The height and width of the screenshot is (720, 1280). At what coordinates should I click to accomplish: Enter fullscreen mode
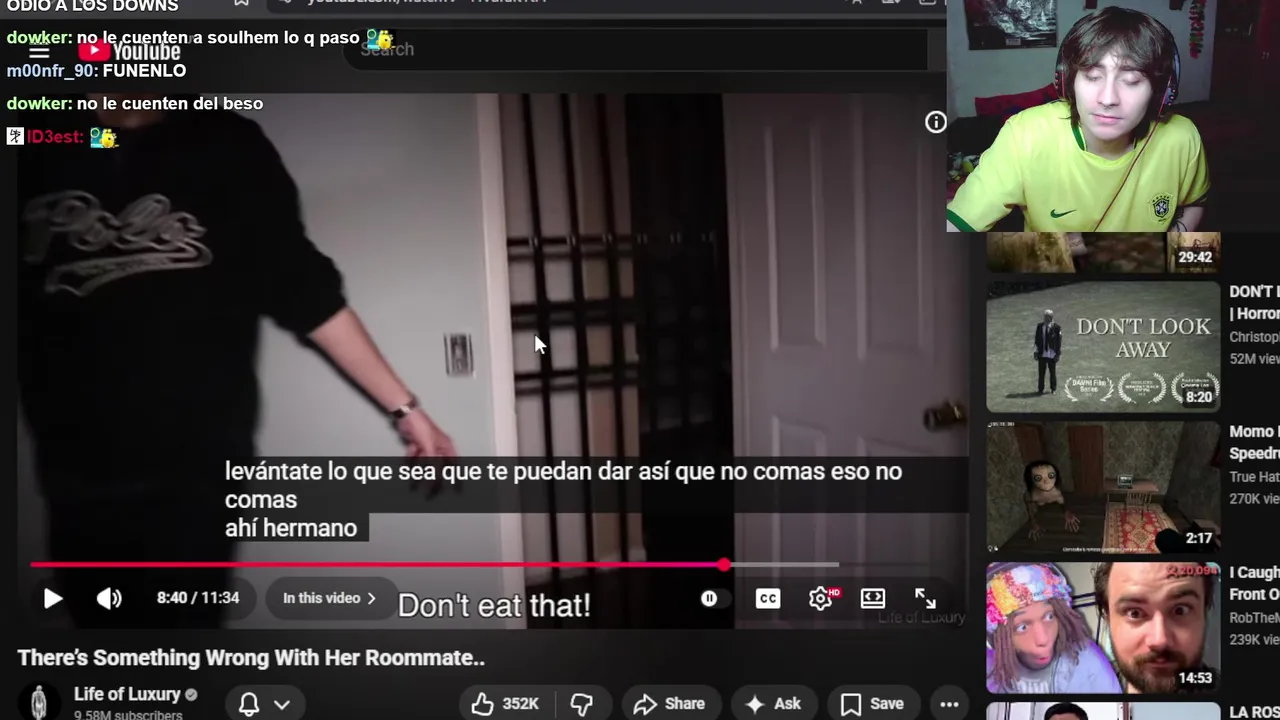tap(925, 598)
